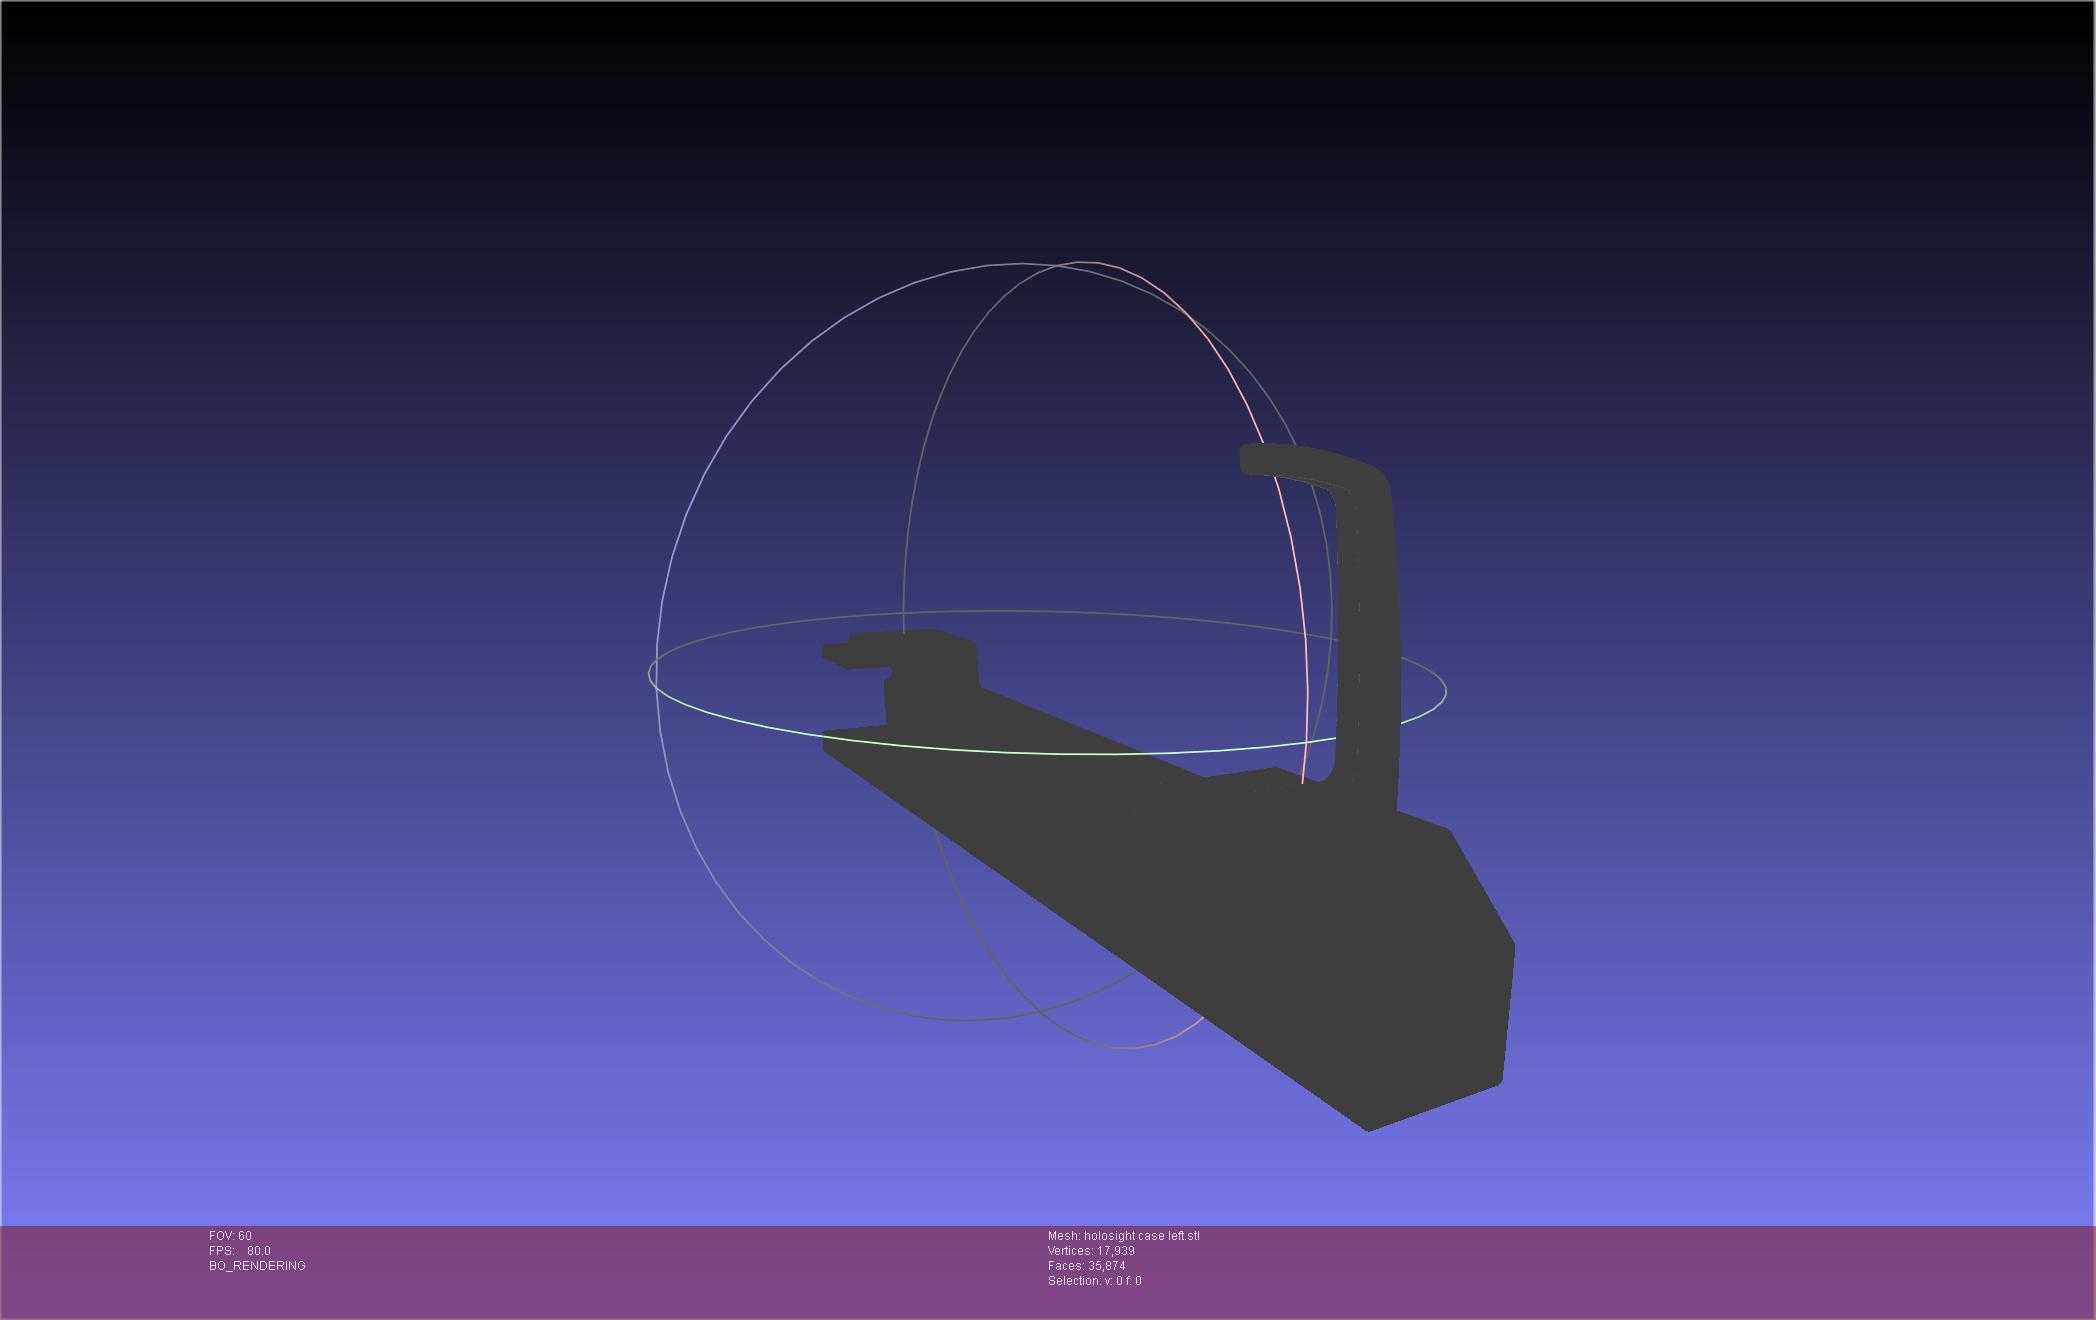Click the FPS 80.0 readout

tap(240, 1251)
